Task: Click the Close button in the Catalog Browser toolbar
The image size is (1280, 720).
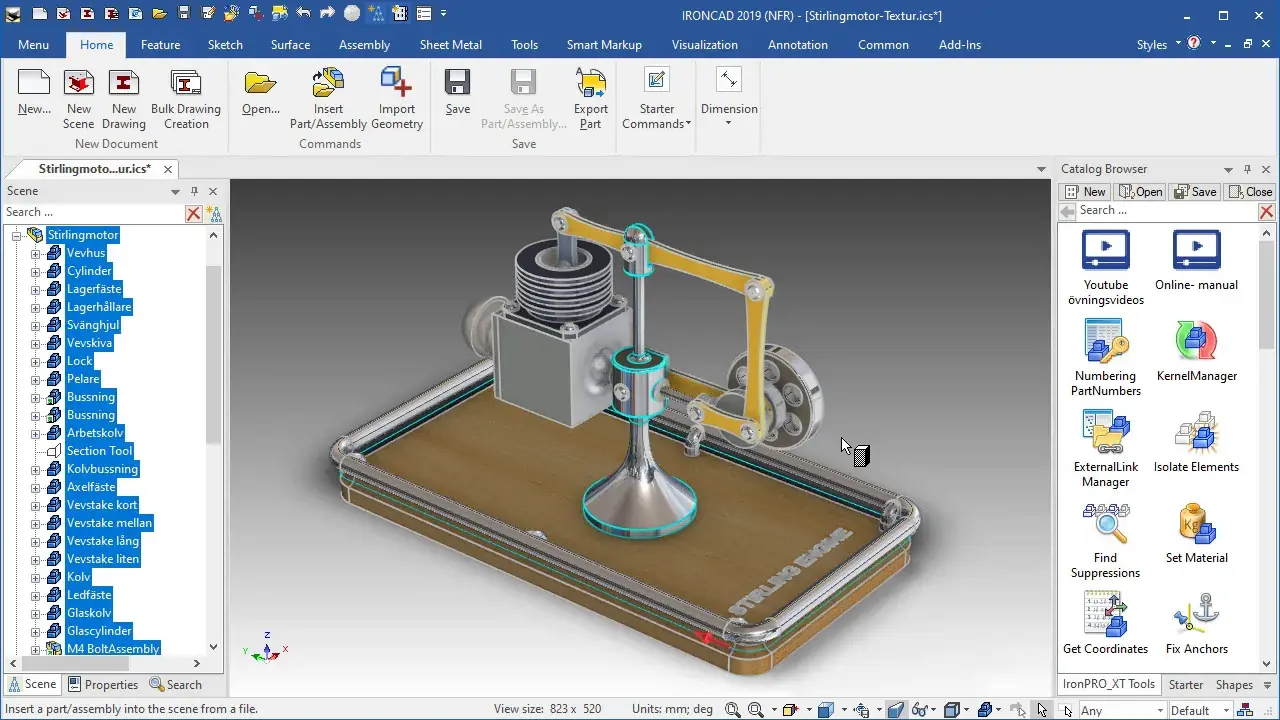Action: (x=1251, y=191)
